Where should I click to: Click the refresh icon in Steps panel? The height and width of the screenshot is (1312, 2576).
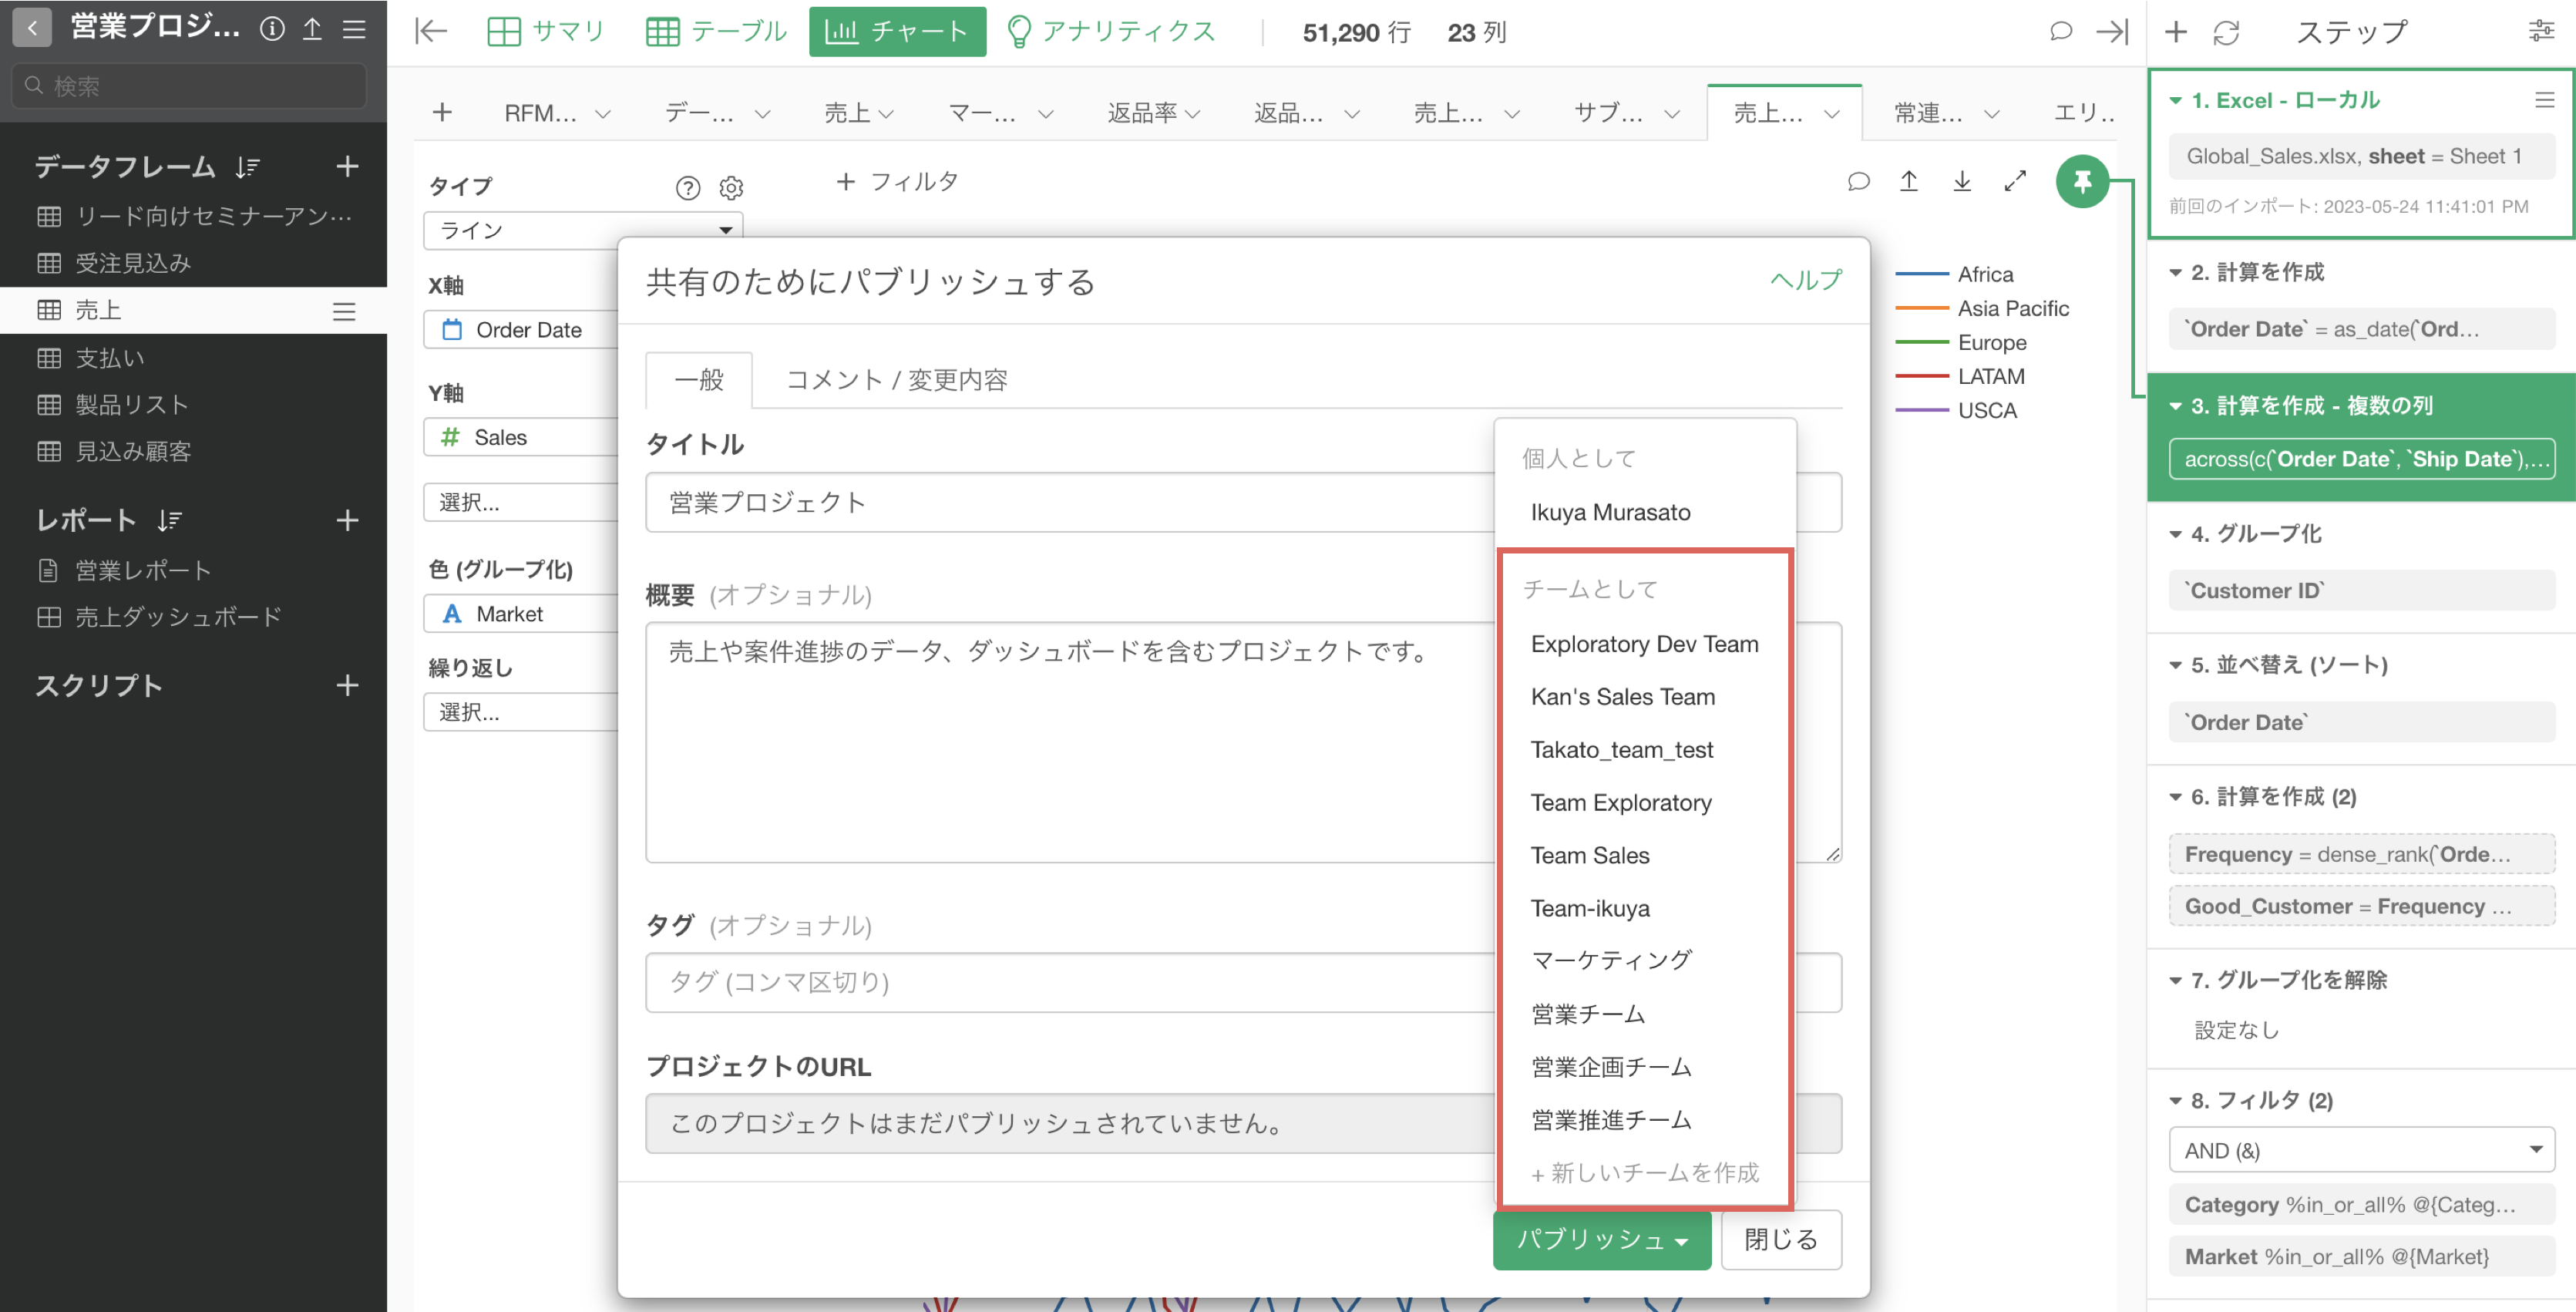2226,32
